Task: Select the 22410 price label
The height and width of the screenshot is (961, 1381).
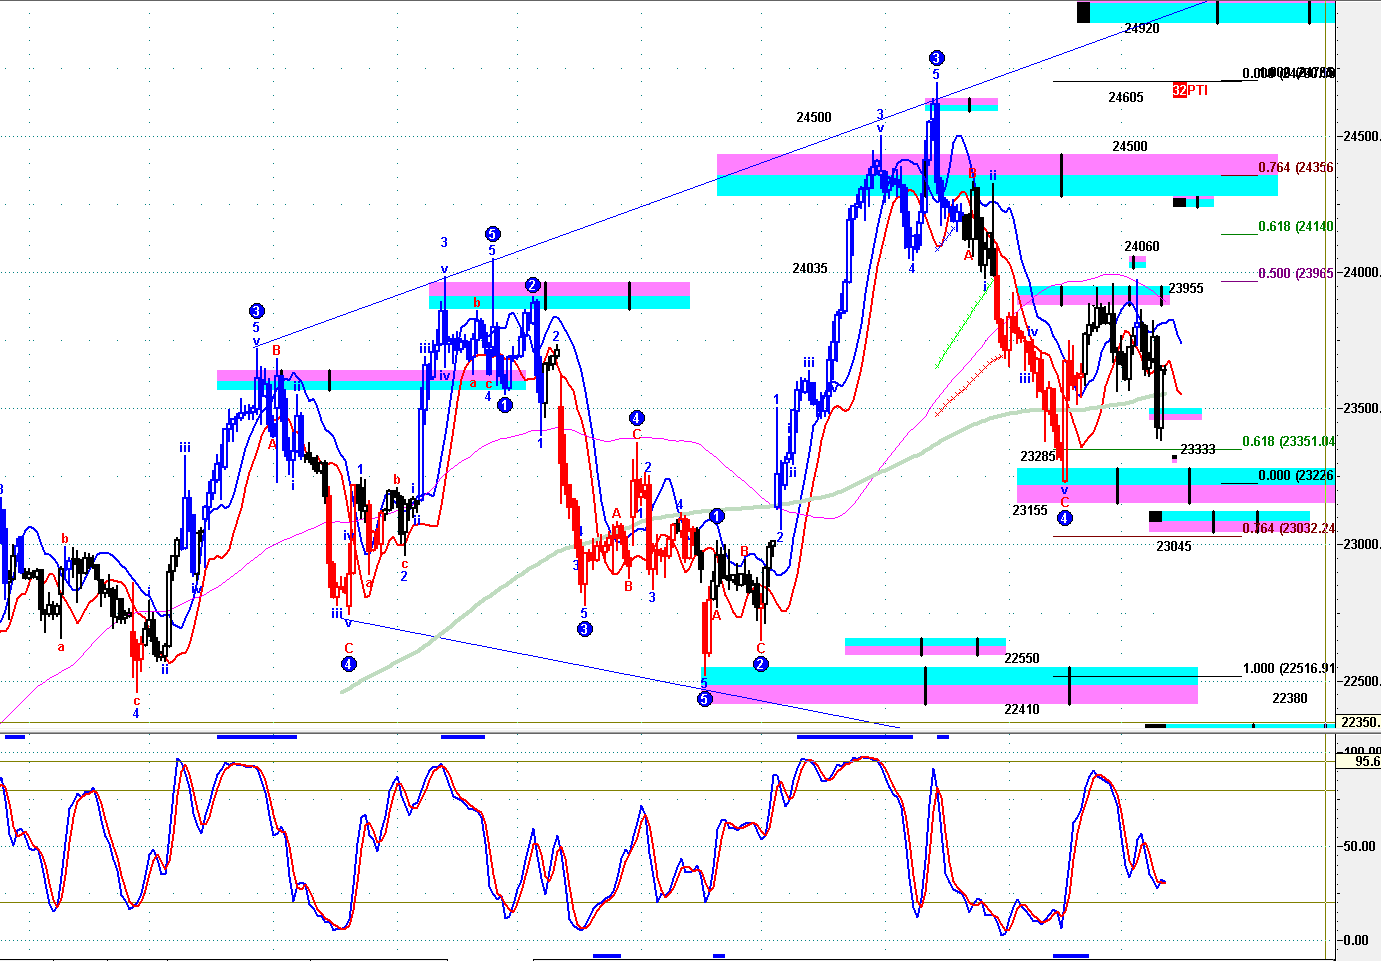Action: tap(1022, 709)
